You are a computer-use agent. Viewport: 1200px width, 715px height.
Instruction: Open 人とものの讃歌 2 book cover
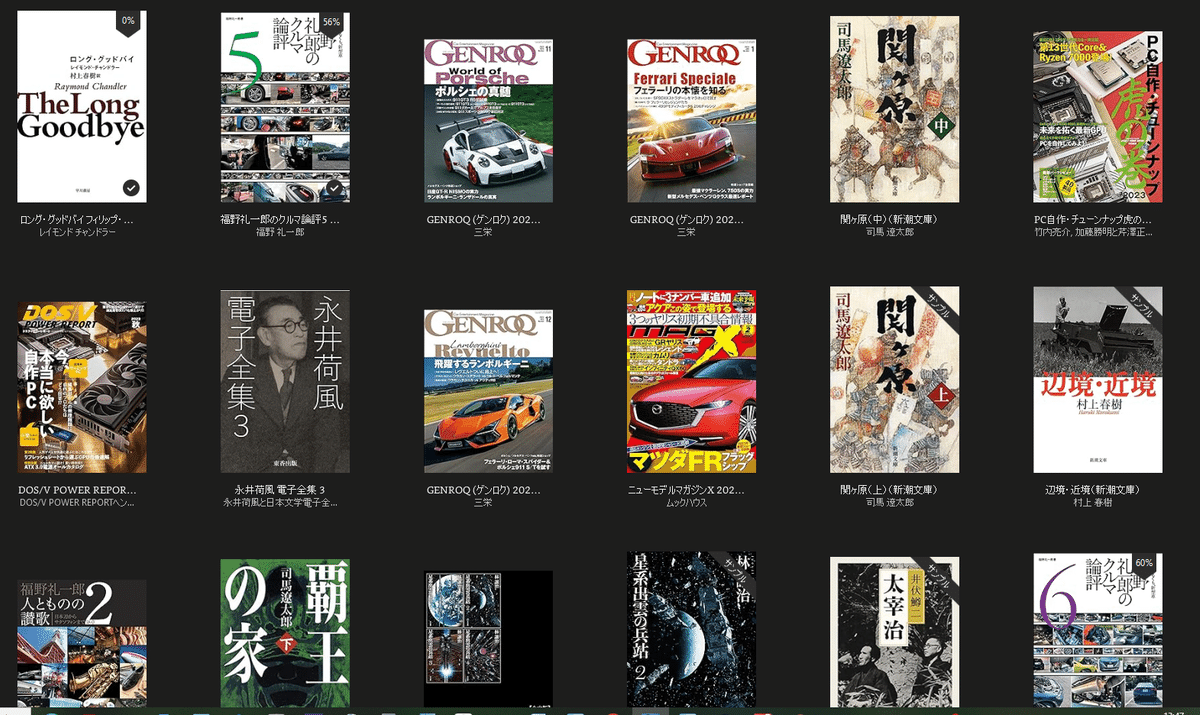82,644
